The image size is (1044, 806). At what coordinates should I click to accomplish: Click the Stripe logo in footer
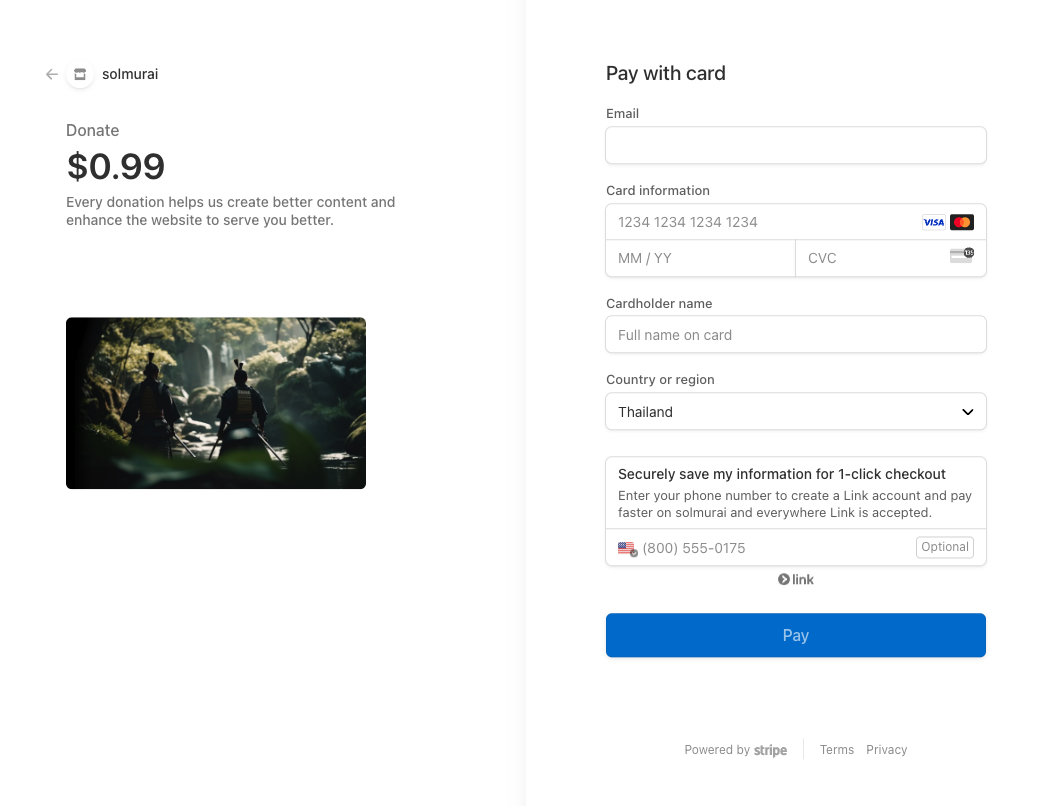pyautogui.click(x=770, y=750)
